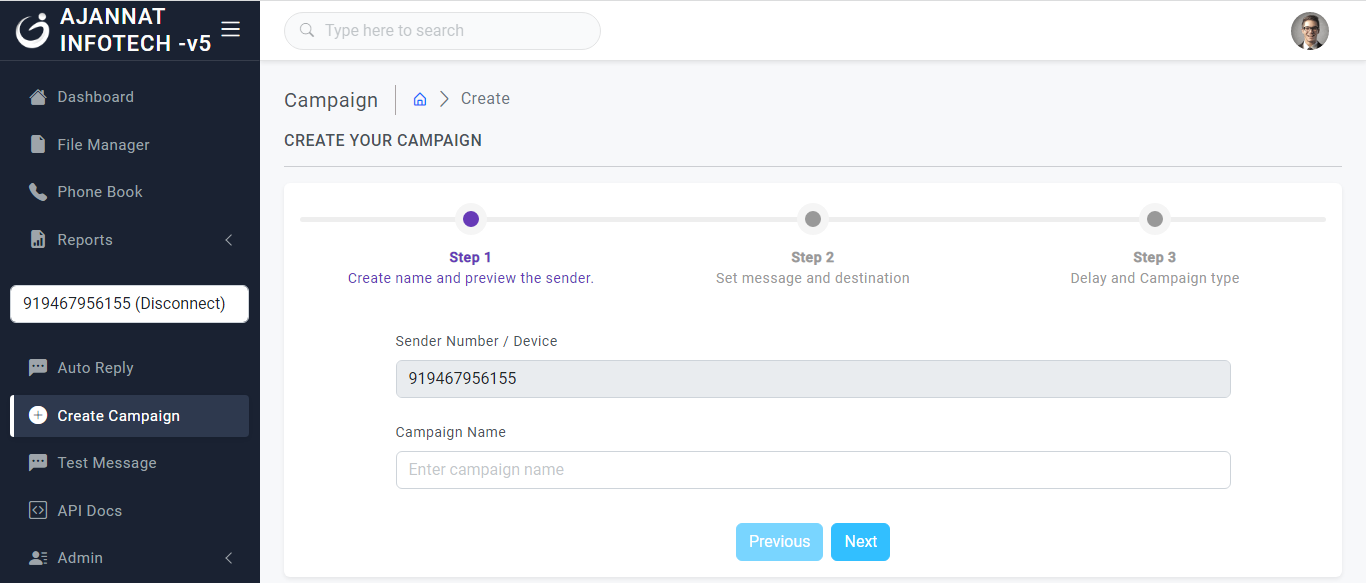Click the Reports chart icon
The image size is (1366, 583).
[x=38, y=240]
